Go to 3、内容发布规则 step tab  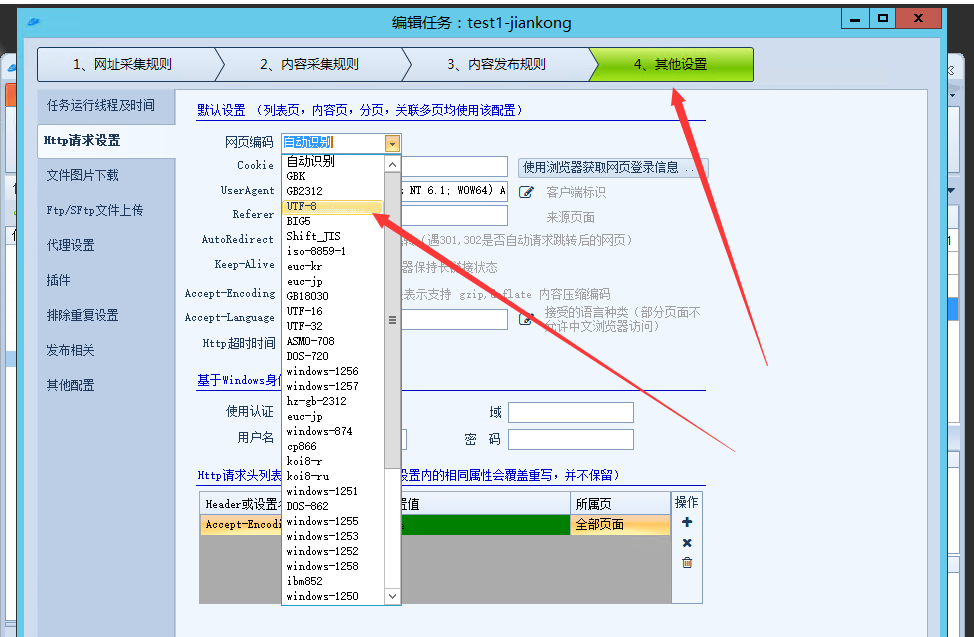coord(497,65)
